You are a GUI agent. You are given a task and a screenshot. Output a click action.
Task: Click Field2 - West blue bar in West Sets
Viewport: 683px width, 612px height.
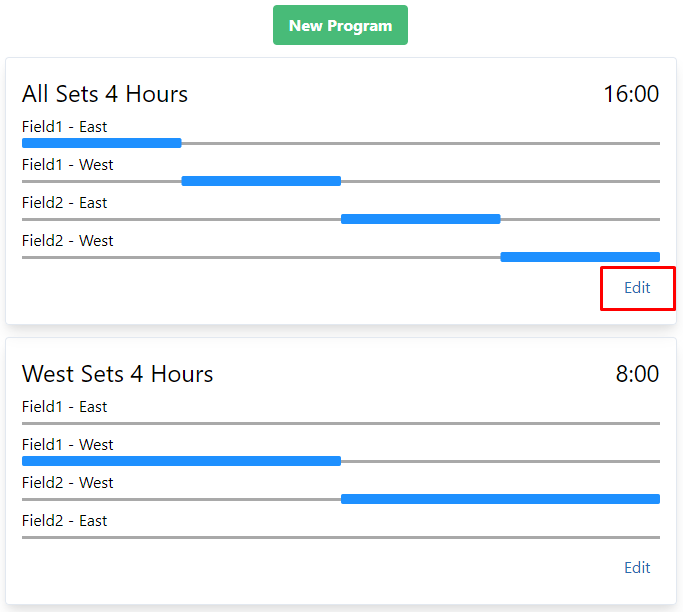[500, 499]
